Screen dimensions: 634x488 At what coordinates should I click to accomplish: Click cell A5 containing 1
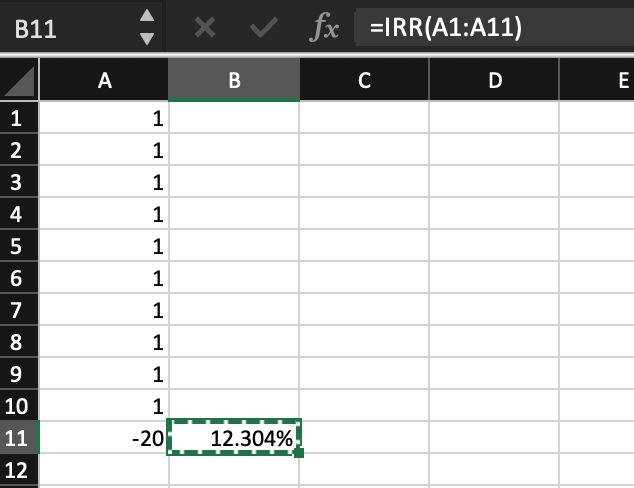[104, 245]
